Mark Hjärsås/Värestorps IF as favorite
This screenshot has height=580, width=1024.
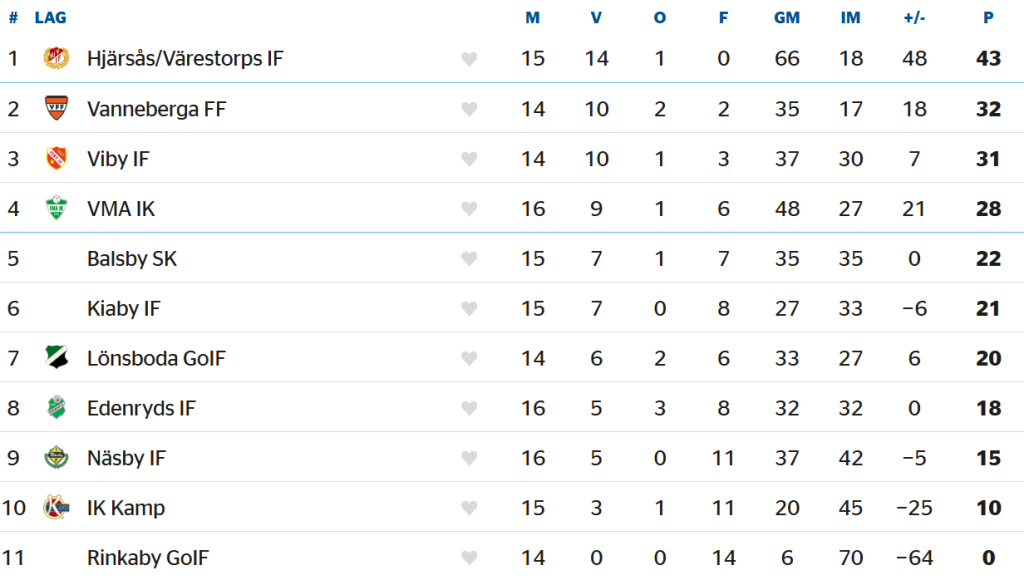click(x=469, y=59)
